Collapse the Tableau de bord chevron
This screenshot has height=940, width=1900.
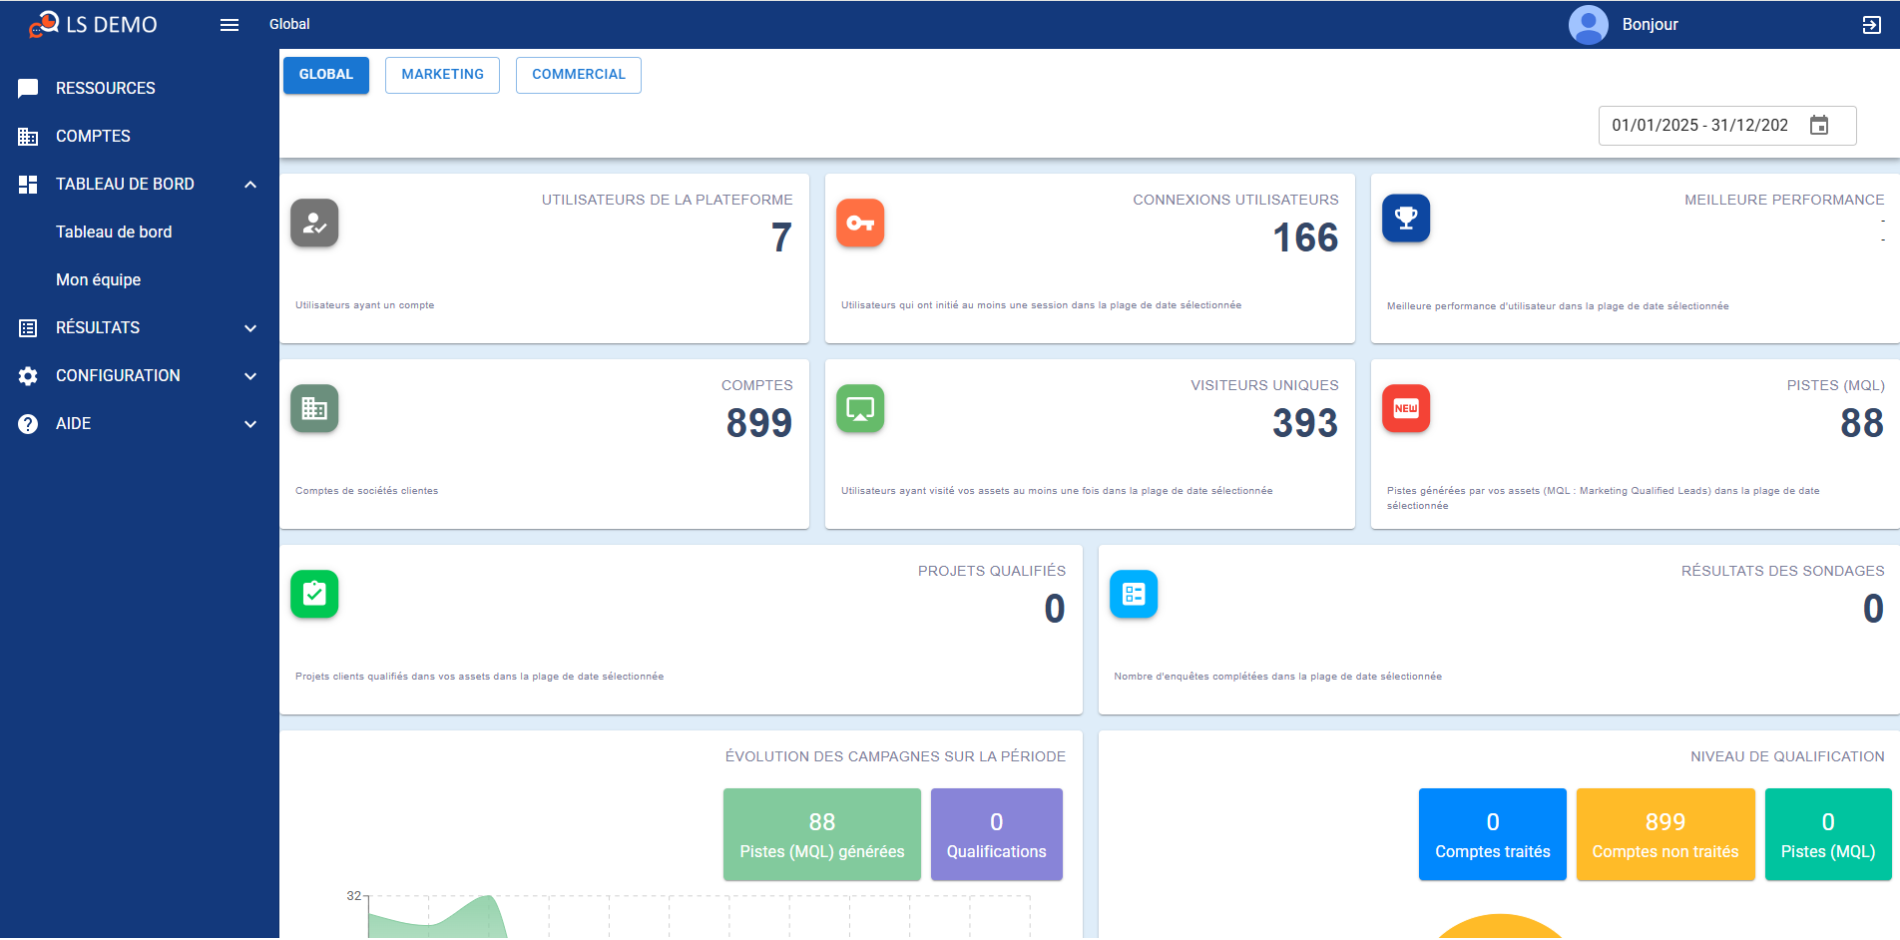pyautogui.click(x=250, y=184)
